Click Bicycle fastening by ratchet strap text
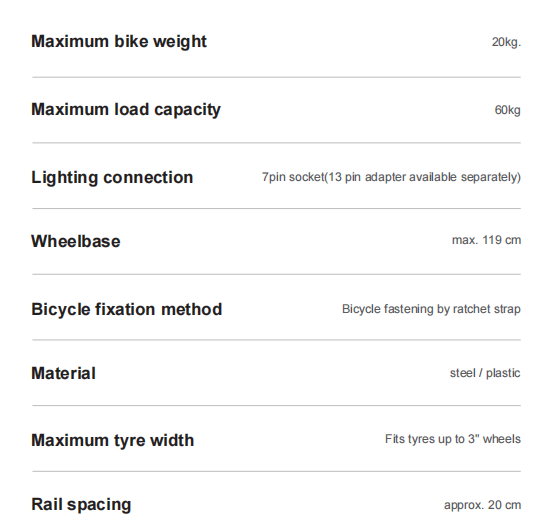 click(x=431, y=309)
